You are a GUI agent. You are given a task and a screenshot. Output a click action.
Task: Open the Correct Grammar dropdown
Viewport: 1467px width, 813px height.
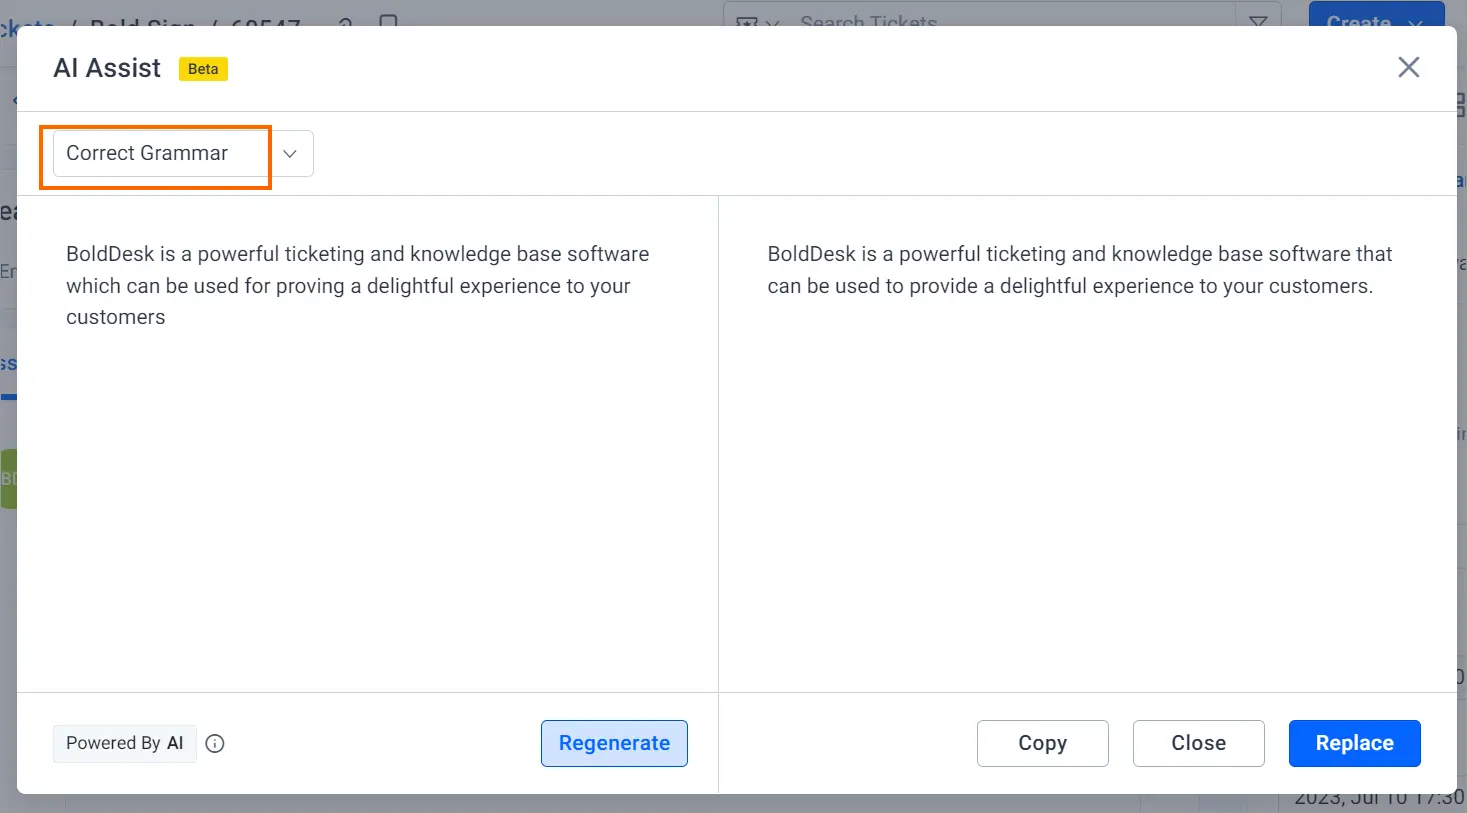point(183,153)
